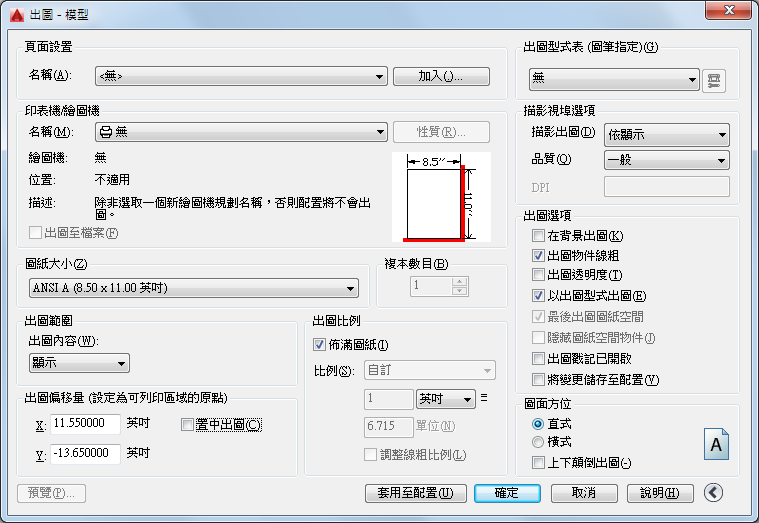Viewport: 759px width, 523px height.
Task: Click the 確定 OK button
Action: click(x=507, y=493)
